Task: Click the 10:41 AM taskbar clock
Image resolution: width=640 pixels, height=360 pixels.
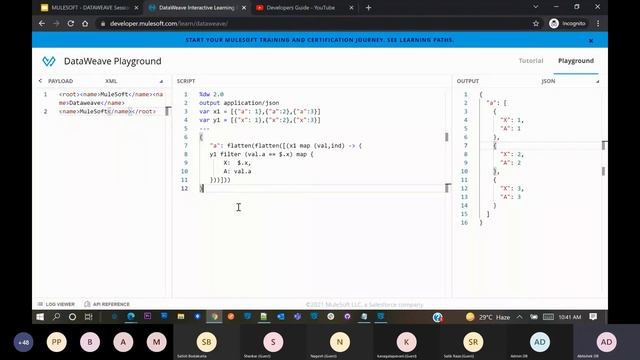Action: [x=570, y=317]
